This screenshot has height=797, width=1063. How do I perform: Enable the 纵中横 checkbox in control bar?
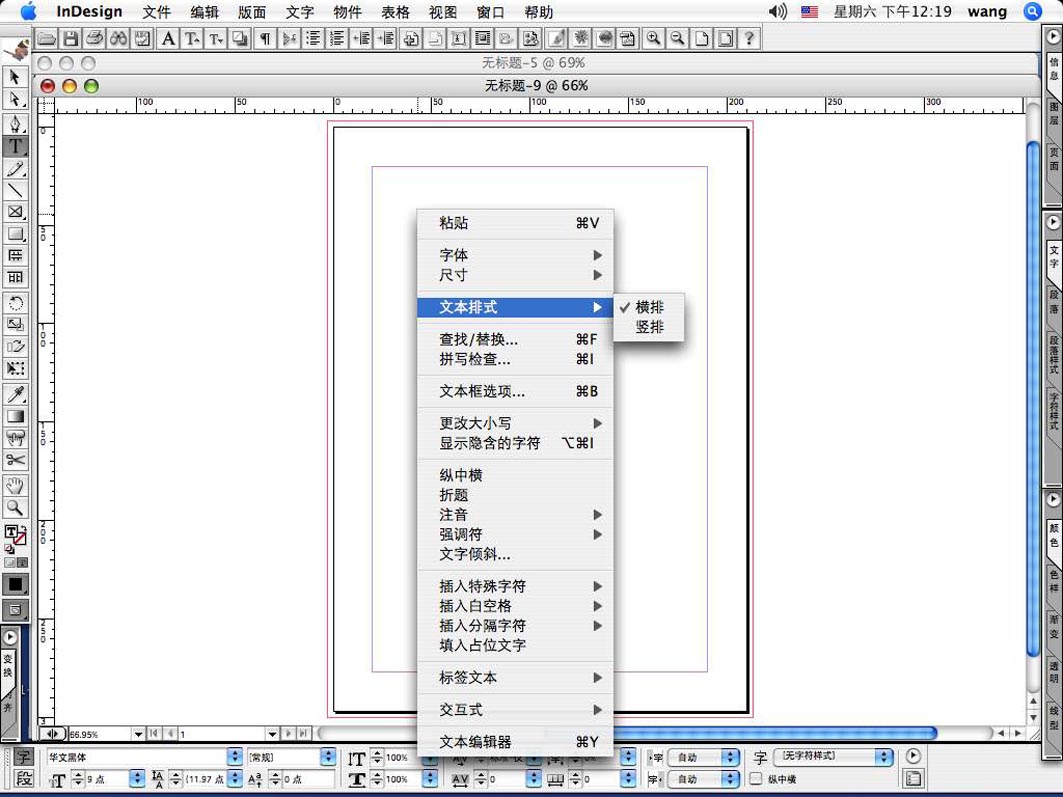pyautogui.click(x=756, y=779)
